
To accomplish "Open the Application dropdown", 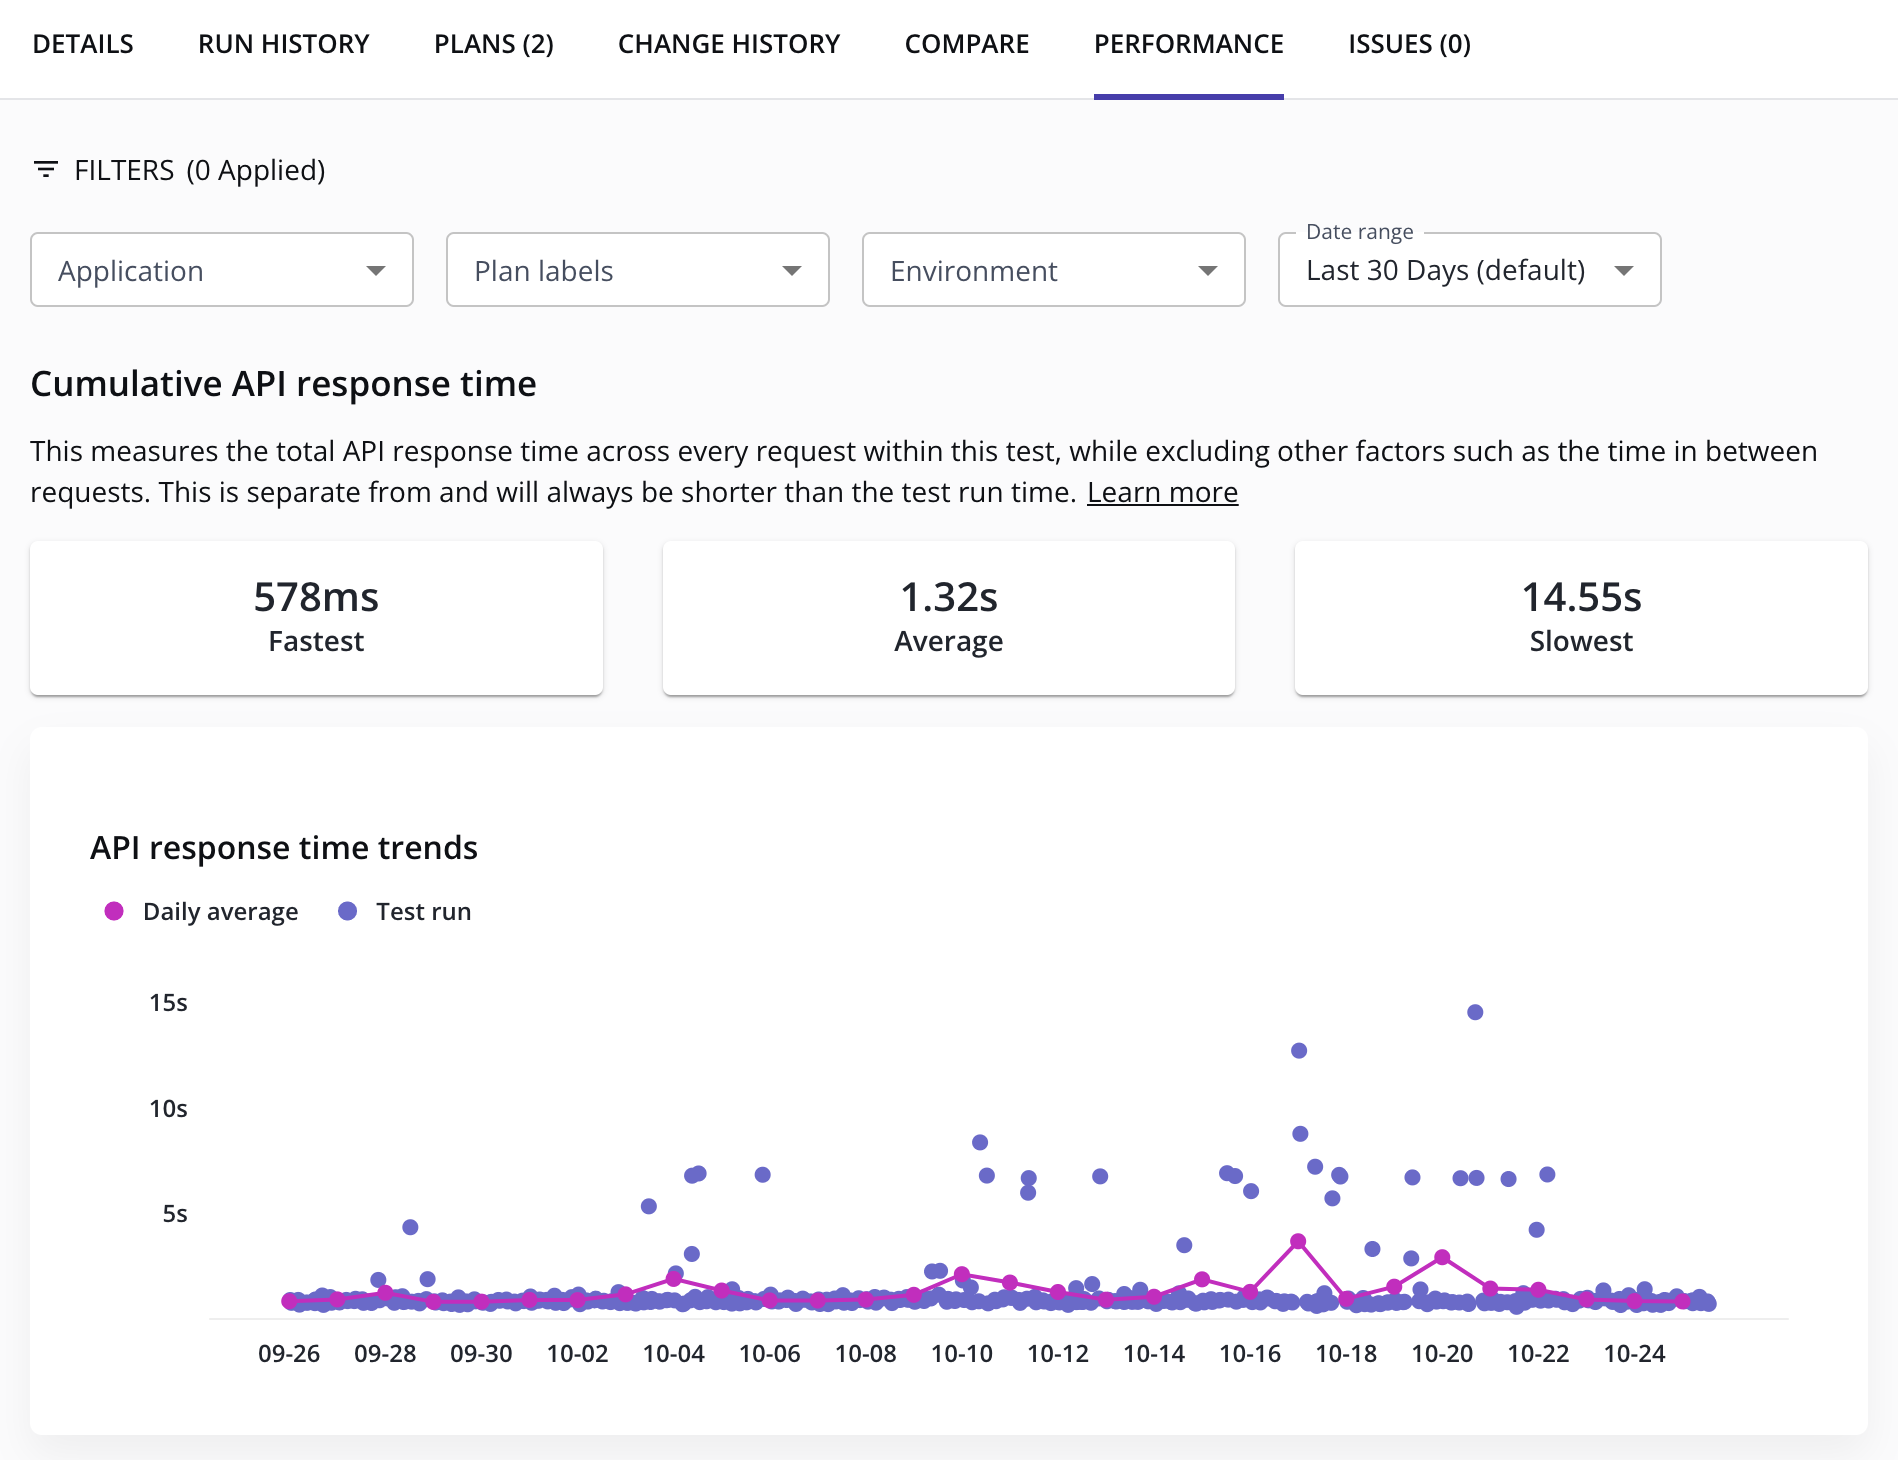I will (222, 270).
